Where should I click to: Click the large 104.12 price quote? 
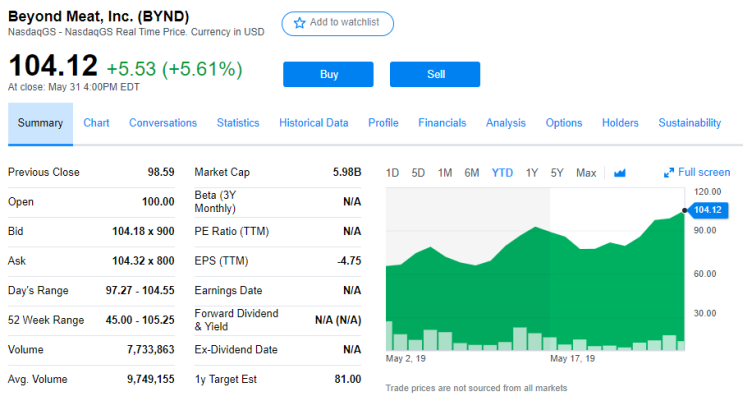(x=53, y=65)
